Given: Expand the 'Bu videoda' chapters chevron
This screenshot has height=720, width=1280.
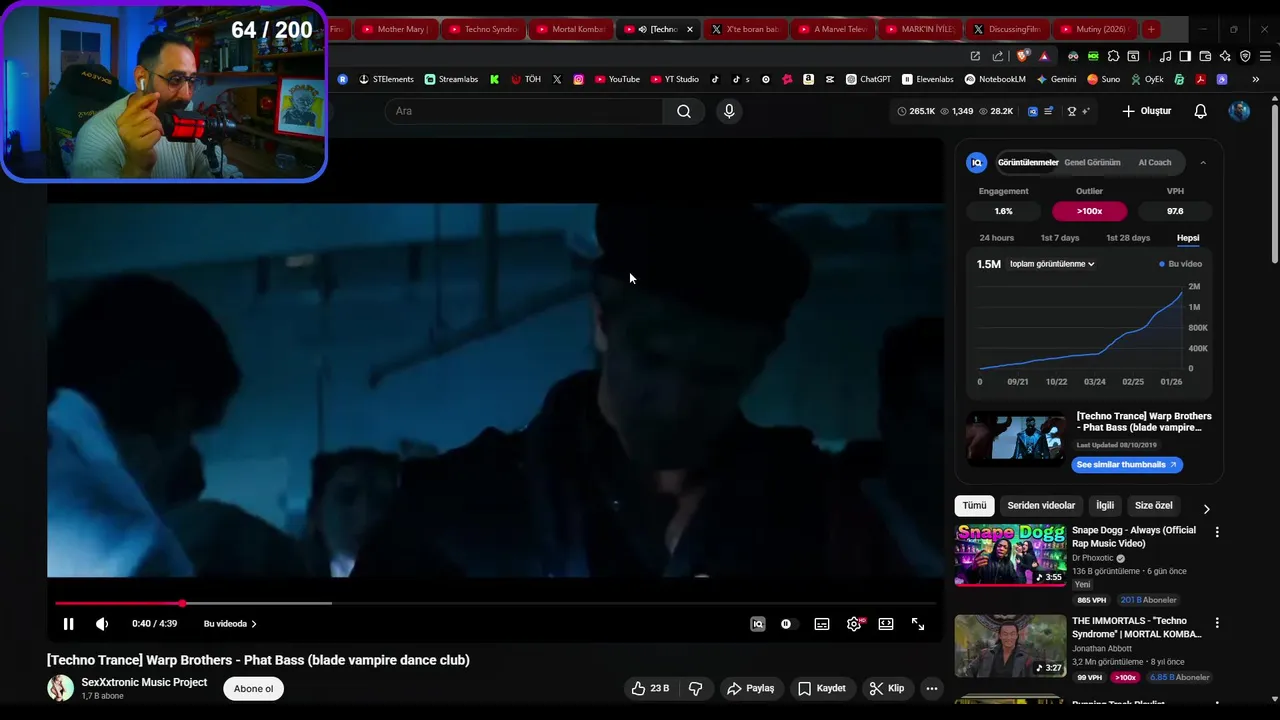Looking at the screenshot, I should point(254,624).
